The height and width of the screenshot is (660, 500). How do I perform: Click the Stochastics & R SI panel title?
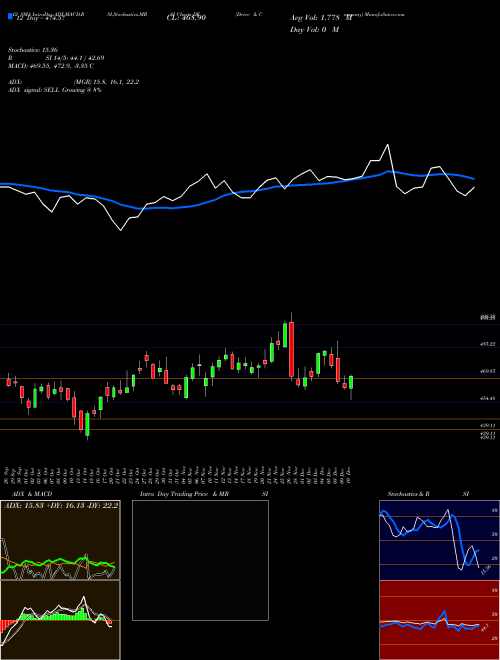coord(428,494)
